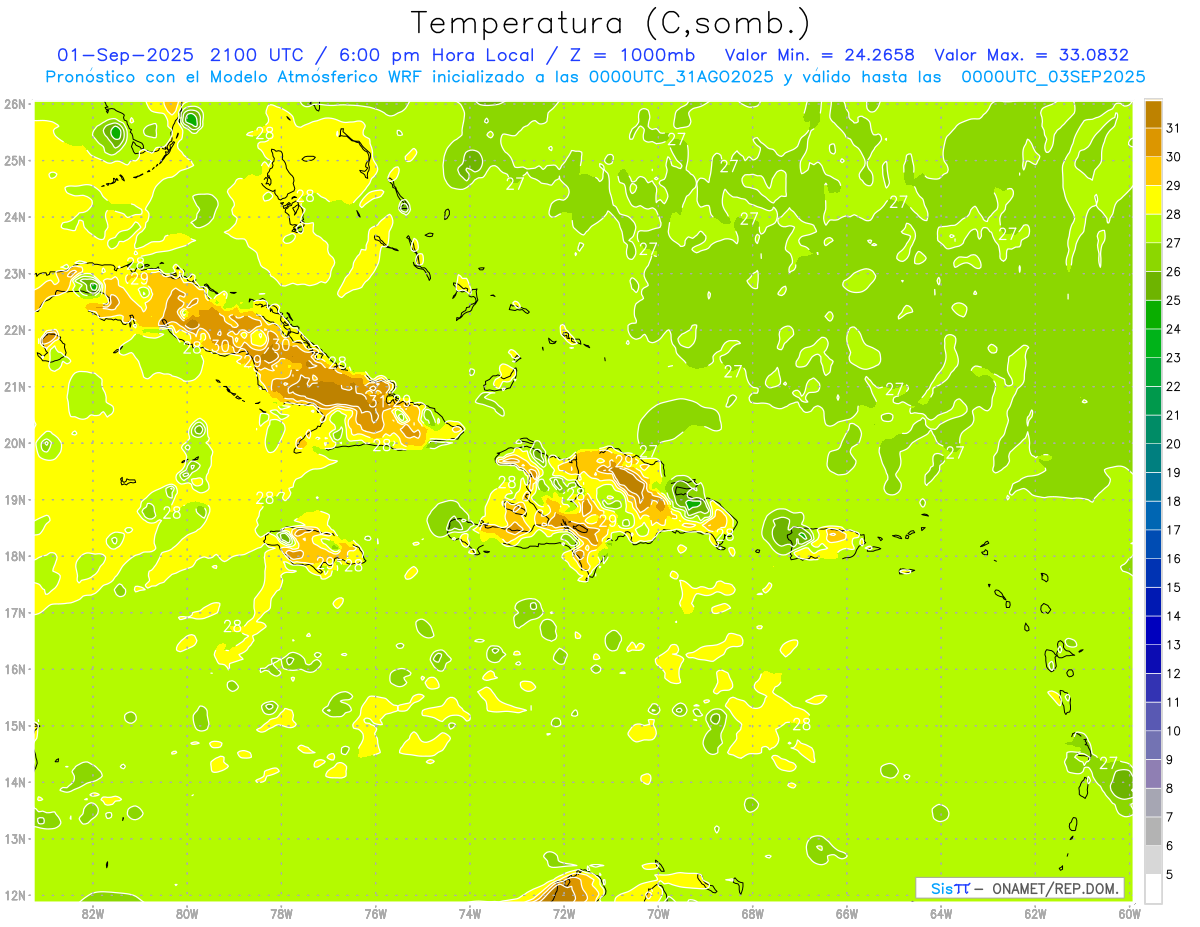Select the 23N latitude label
This screenshot has width=1200, height=927.
(14, 273)
